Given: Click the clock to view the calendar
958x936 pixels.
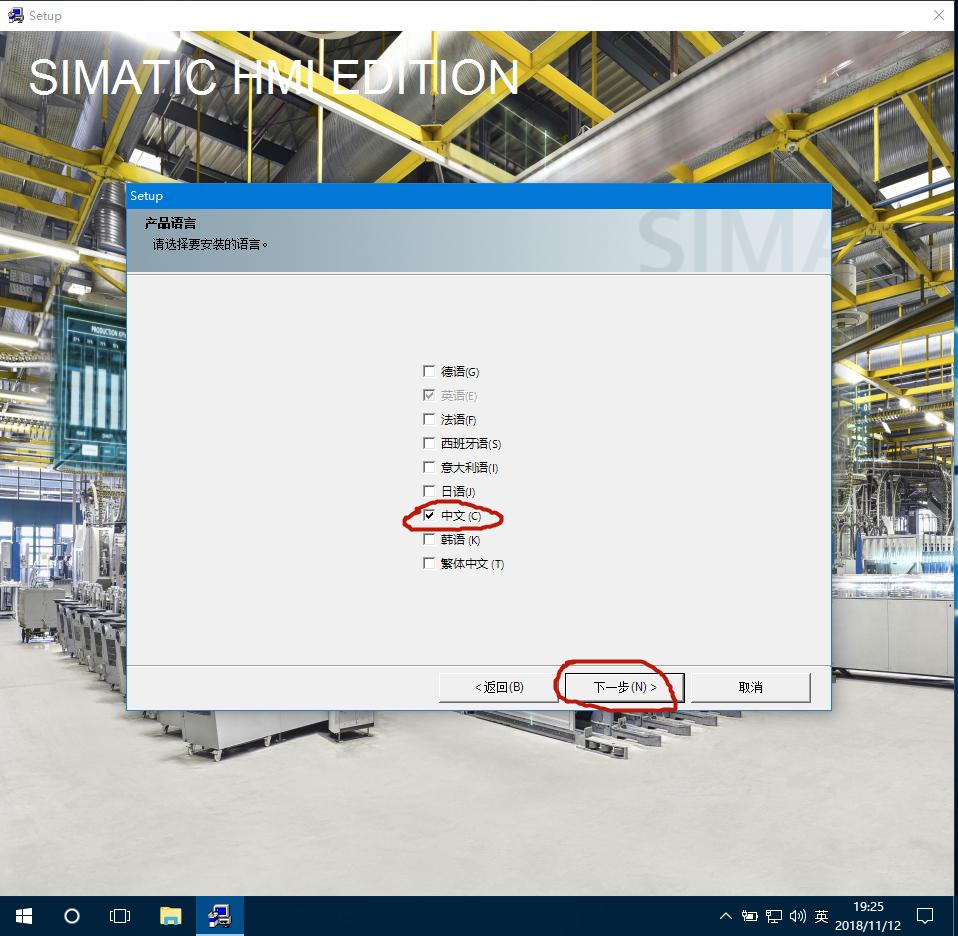Looking at the screenshot, I should [864, 915].
